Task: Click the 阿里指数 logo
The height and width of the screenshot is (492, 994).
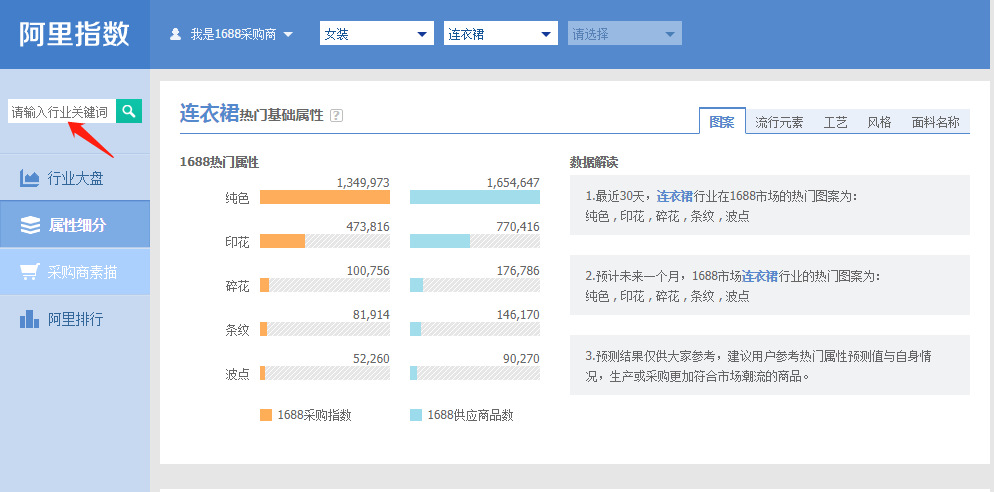Action: (74, 34)
